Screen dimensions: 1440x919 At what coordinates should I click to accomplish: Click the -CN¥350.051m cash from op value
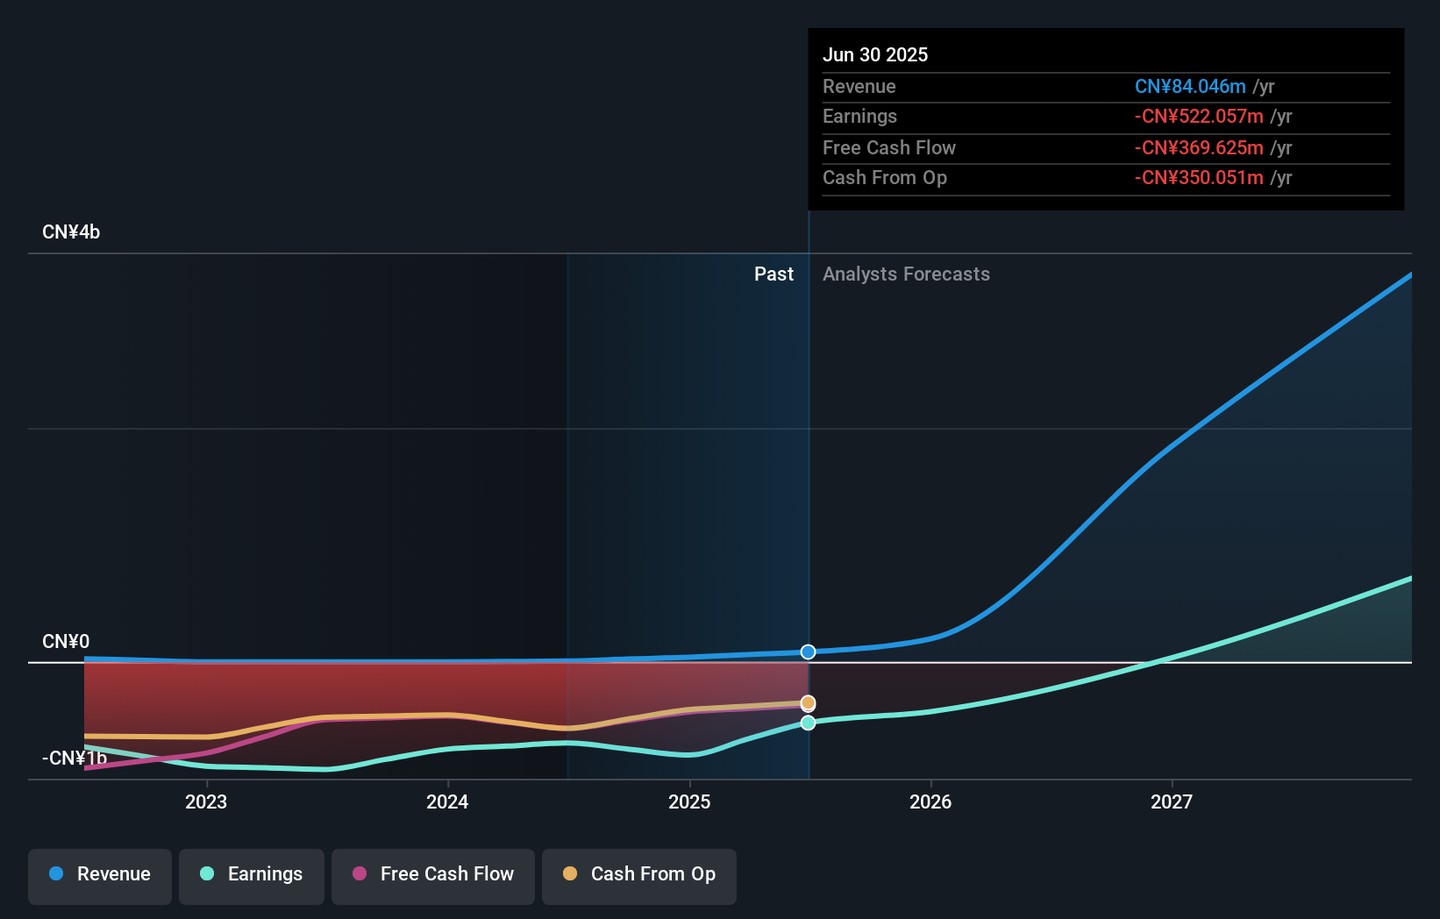click(1199, 178)
